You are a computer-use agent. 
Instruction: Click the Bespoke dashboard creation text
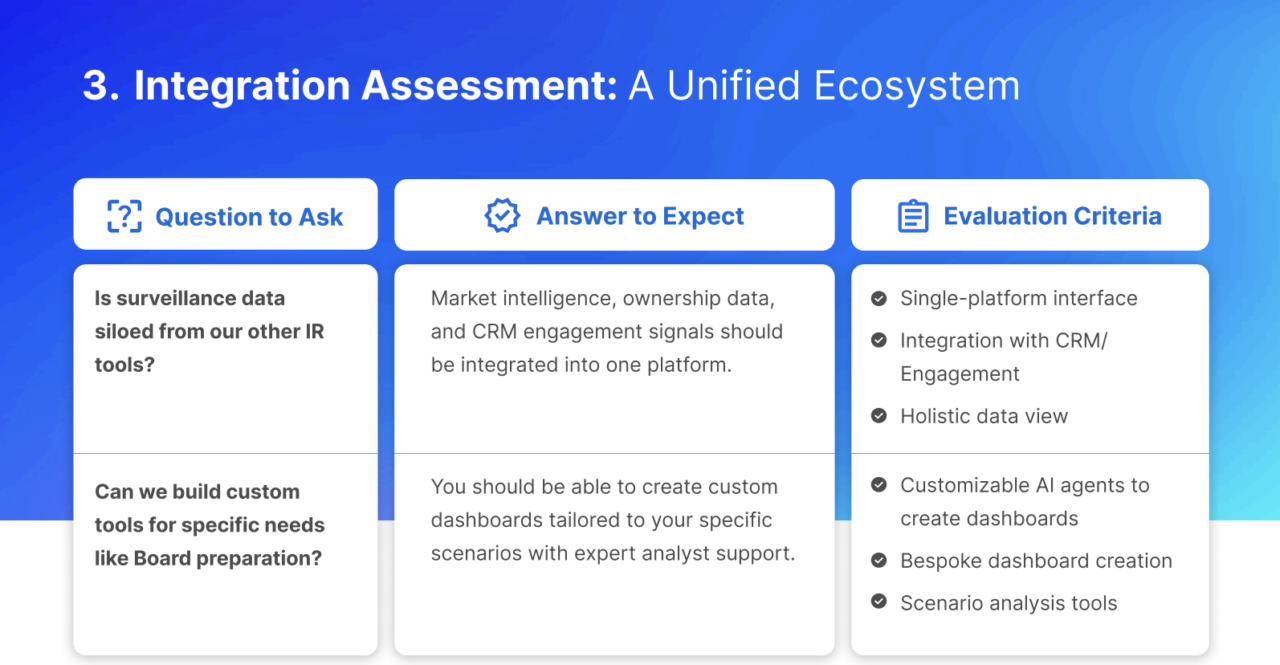click(1036, 561)
